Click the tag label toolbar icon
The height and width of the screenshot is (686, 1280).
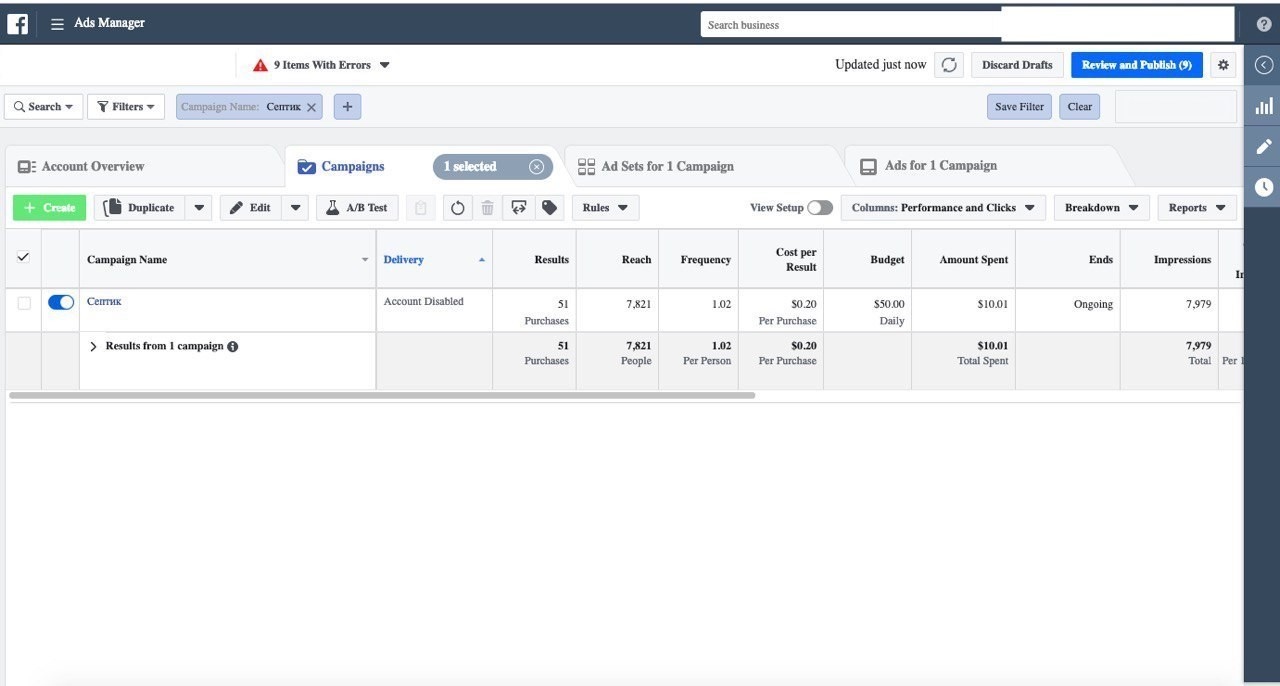click(x=549, y=208)
